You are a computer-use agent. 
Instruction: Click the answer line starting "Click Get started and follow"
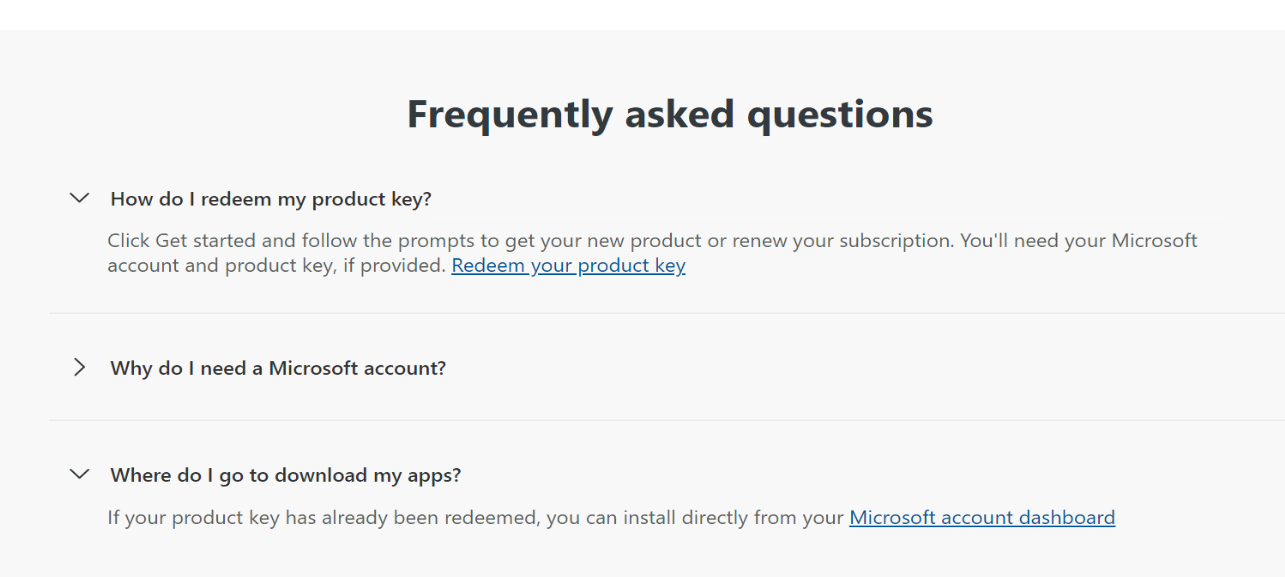coord(652,241)
